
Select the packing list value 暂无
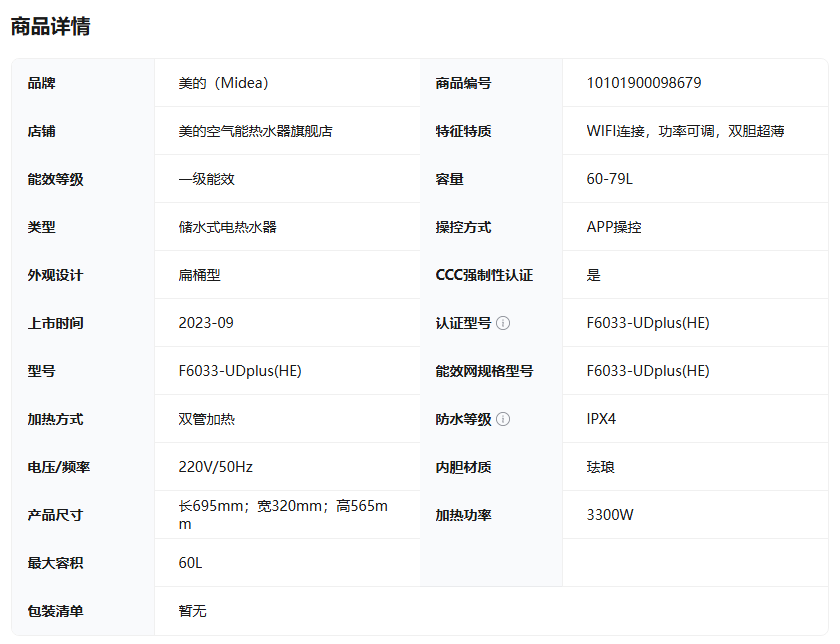pyautogui.click(x=193, y=611)
